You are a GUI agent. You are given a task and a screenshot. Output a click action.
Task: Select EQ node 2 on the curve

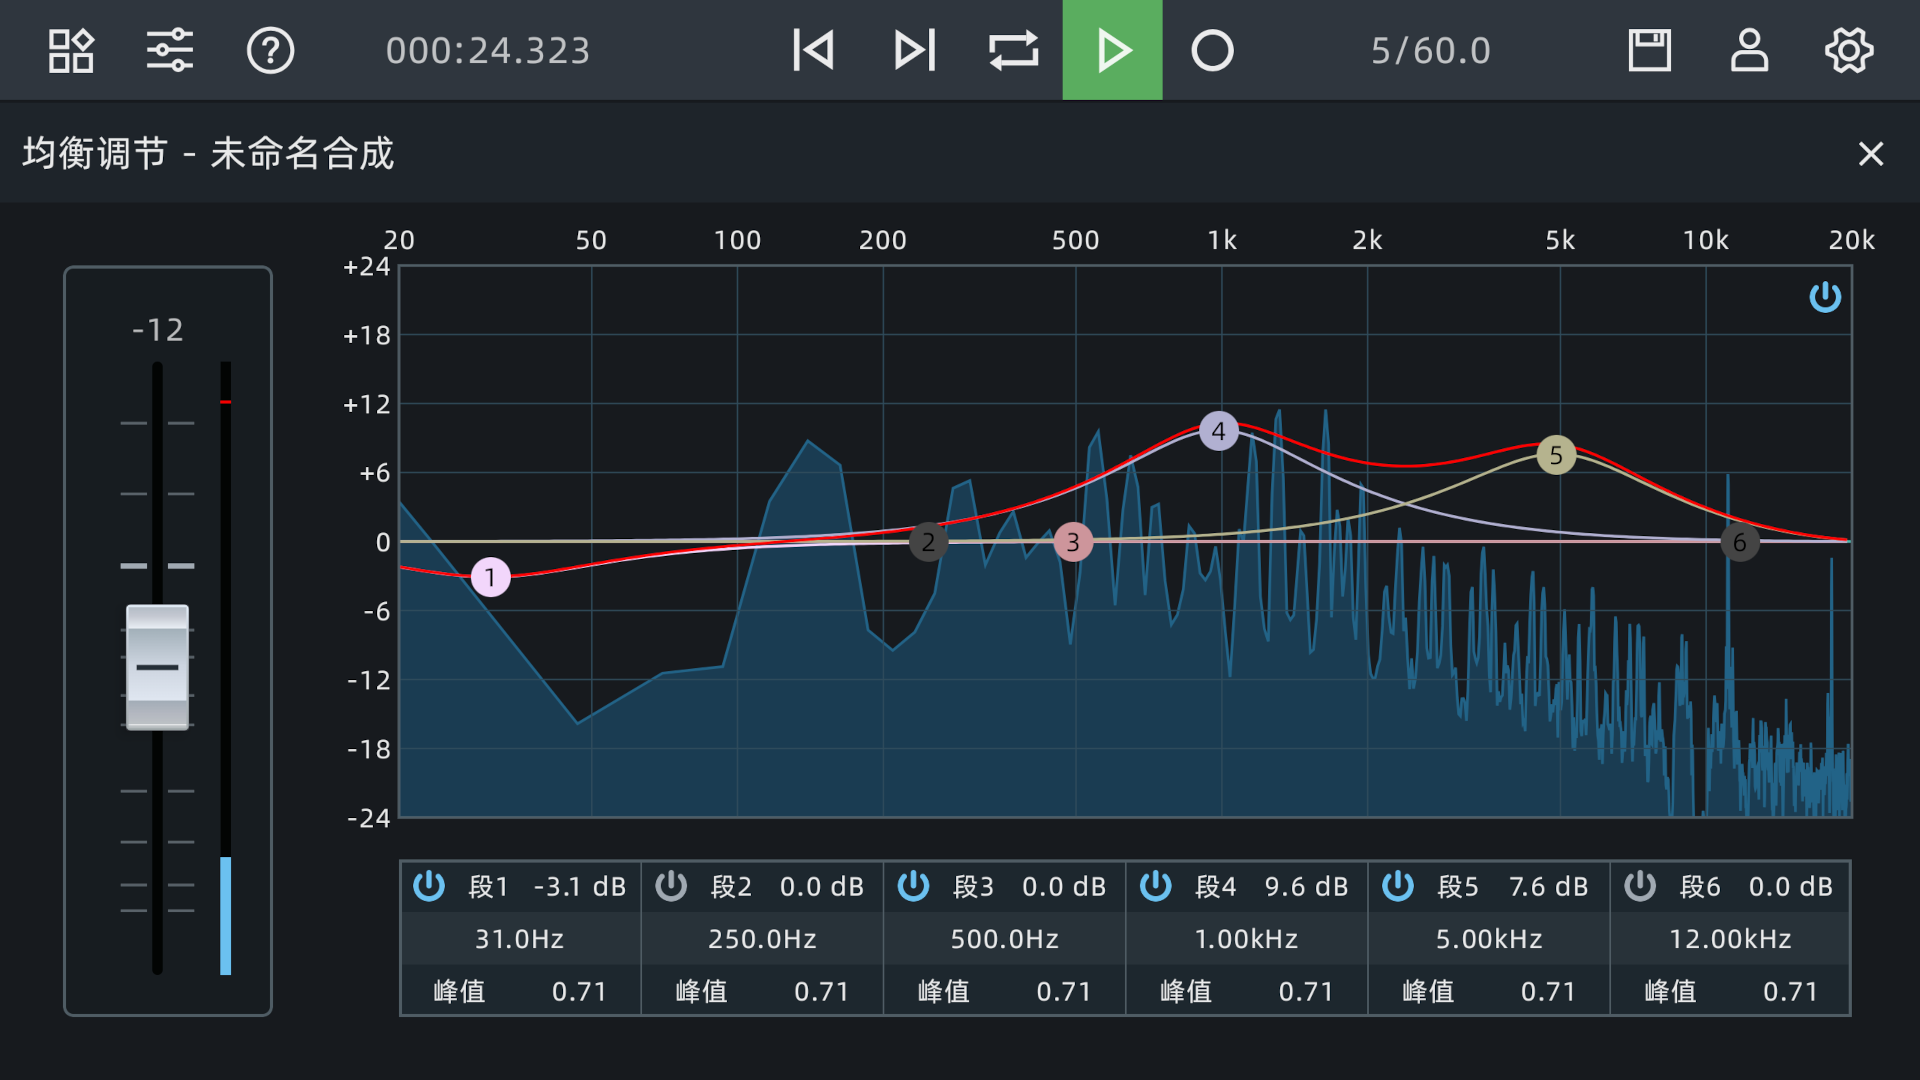coord(928,541)
